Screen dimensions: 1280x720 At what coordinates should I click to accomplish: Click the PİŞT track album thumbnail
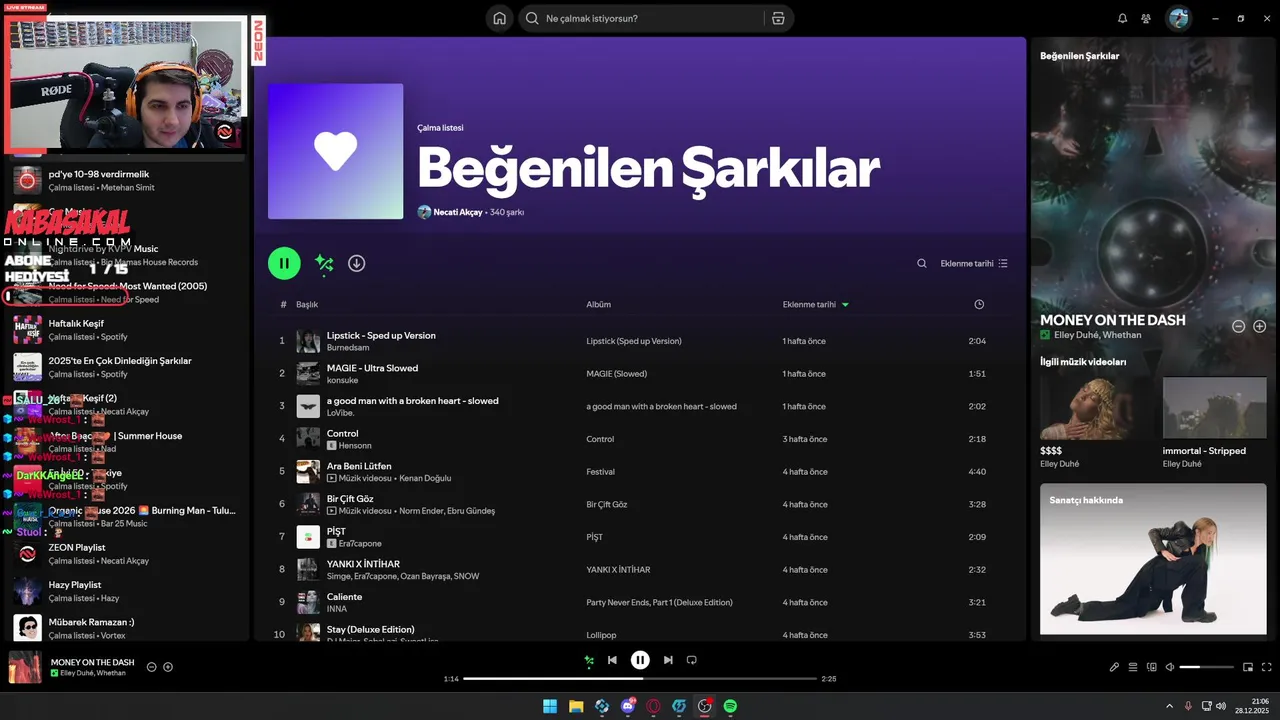(308, 537)
